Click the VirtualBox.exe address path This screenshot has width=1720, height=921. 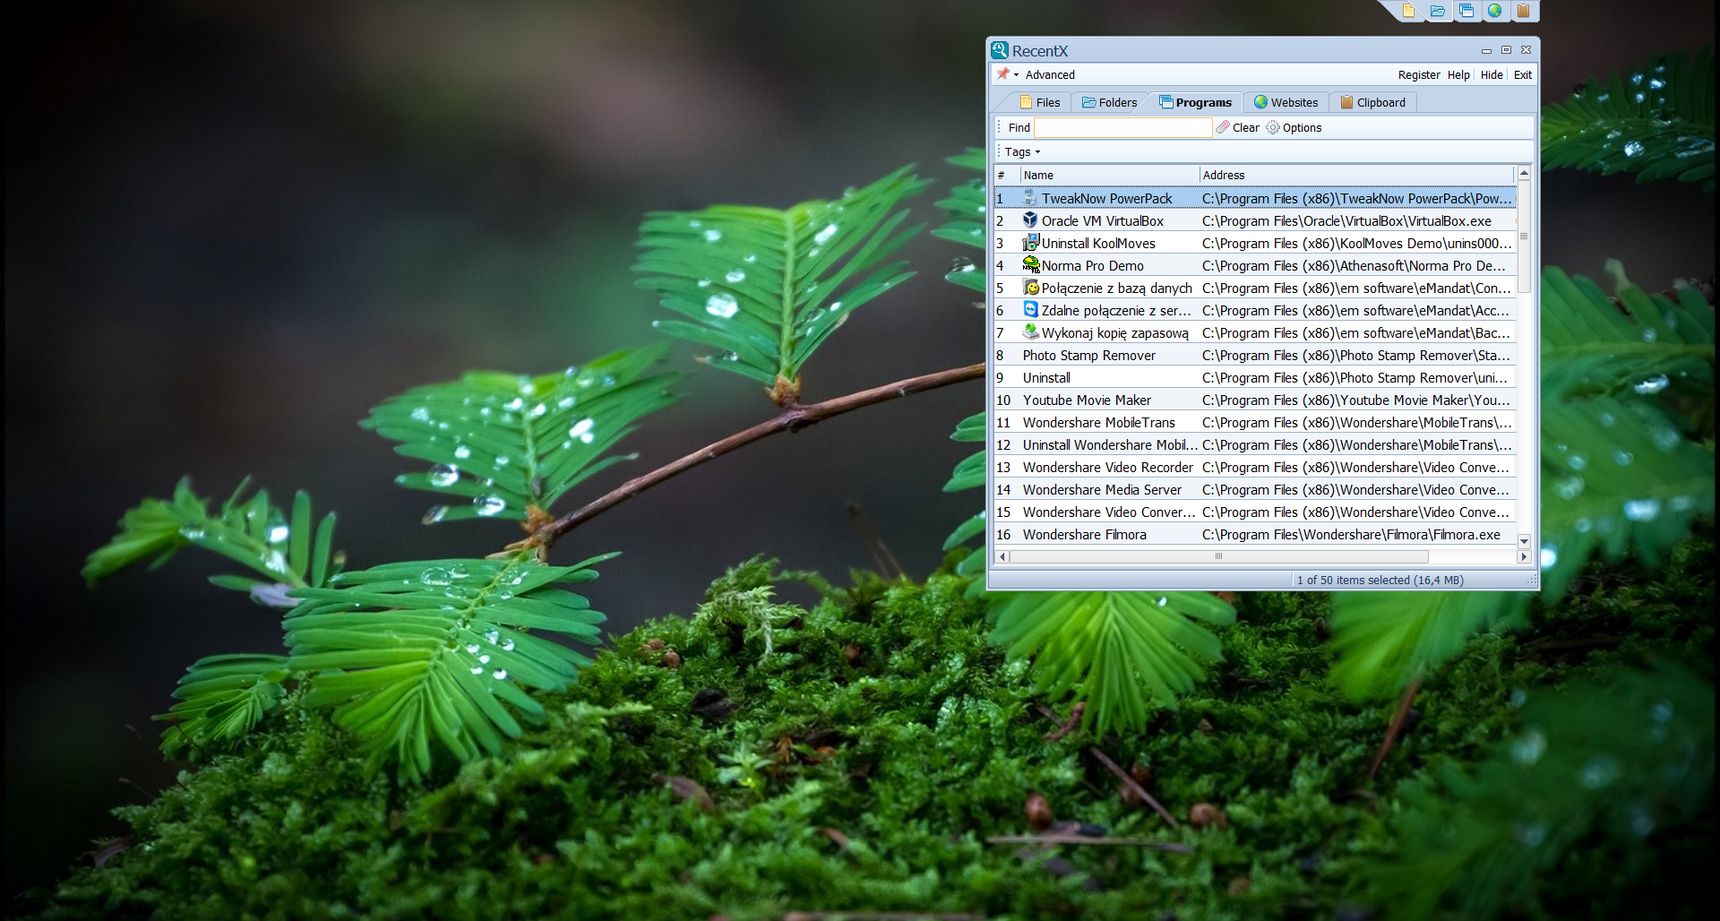coord(1346,221)
